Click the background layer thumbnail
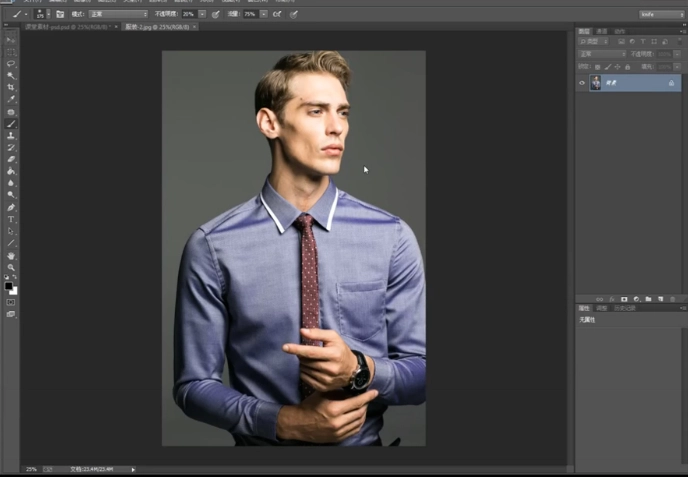Viewport: 688px width, 477px height. 596,83
